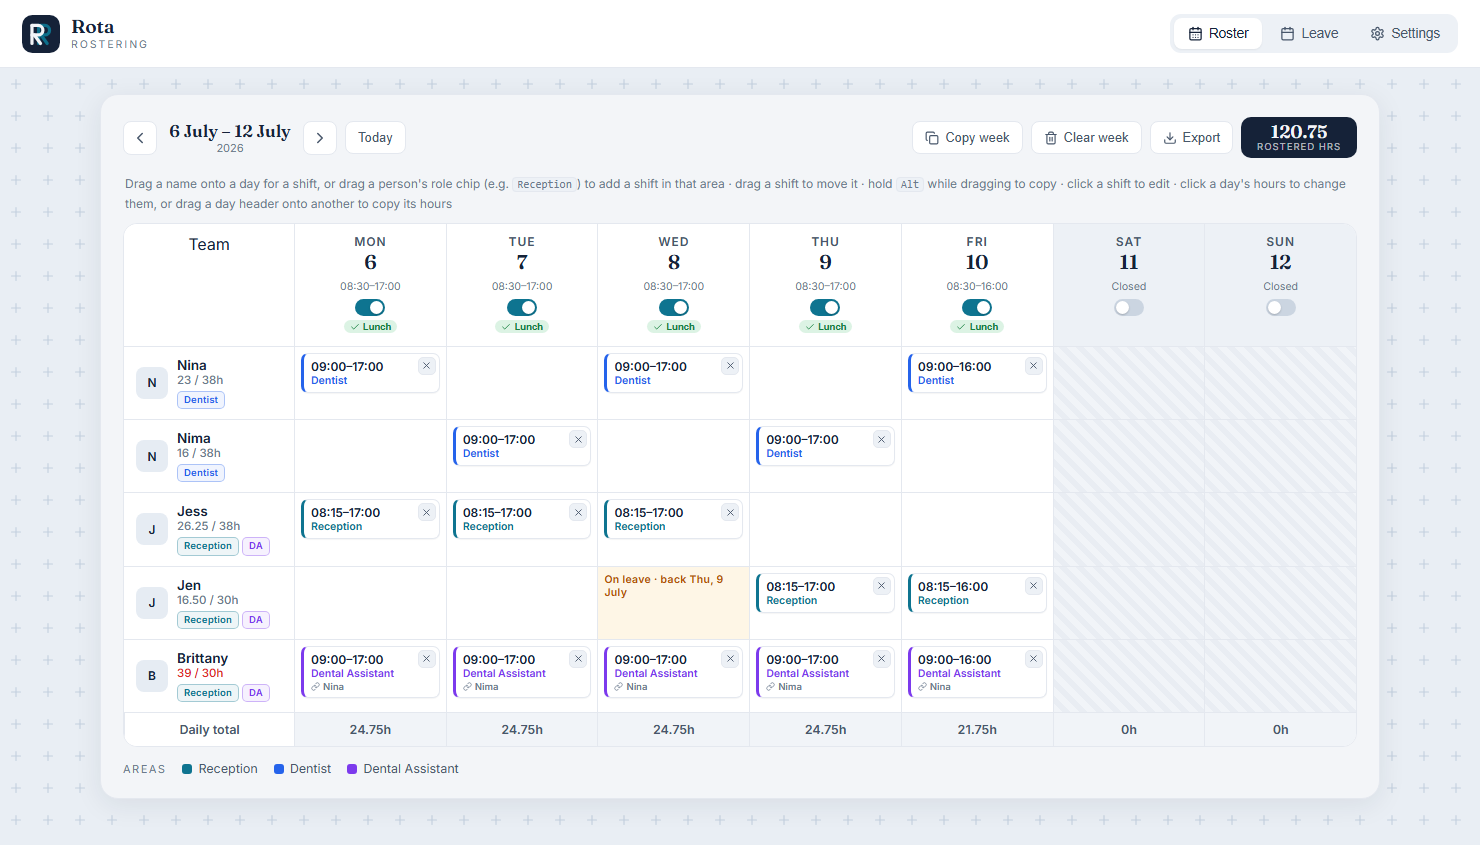Click Jess's DA role chip
This screenshot has width=1480, height=845.
[256, 546]
